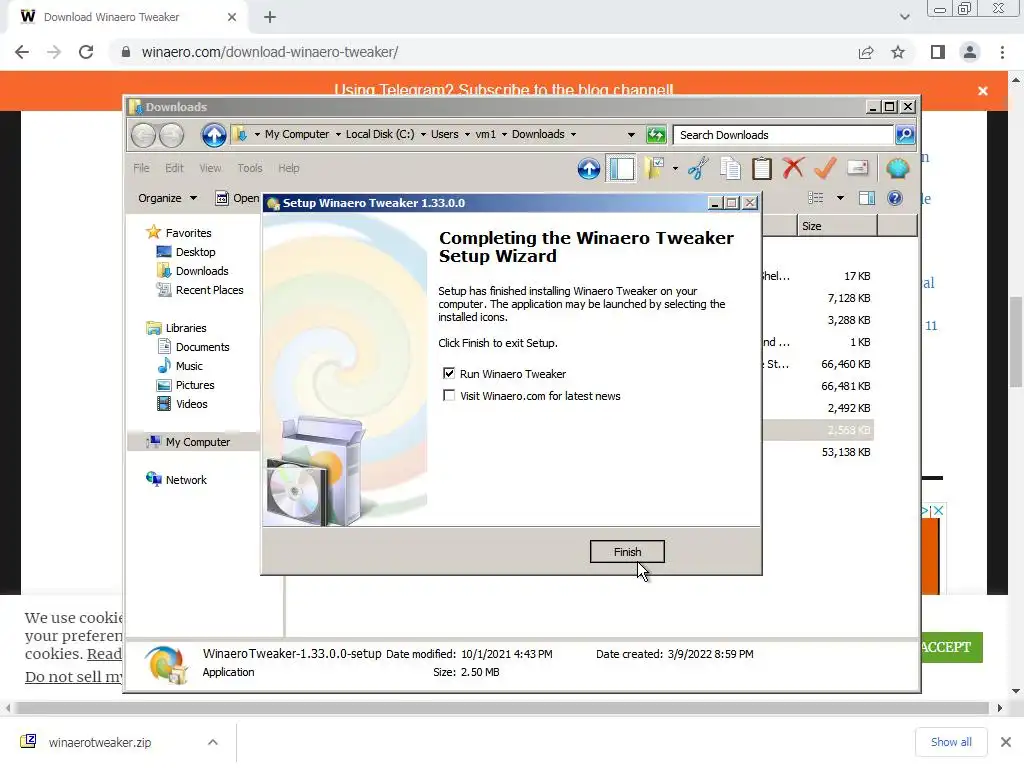Expand dropdown arrow after Local Disk (C:)
This screenshot has height=768, width=1024.
423,135
